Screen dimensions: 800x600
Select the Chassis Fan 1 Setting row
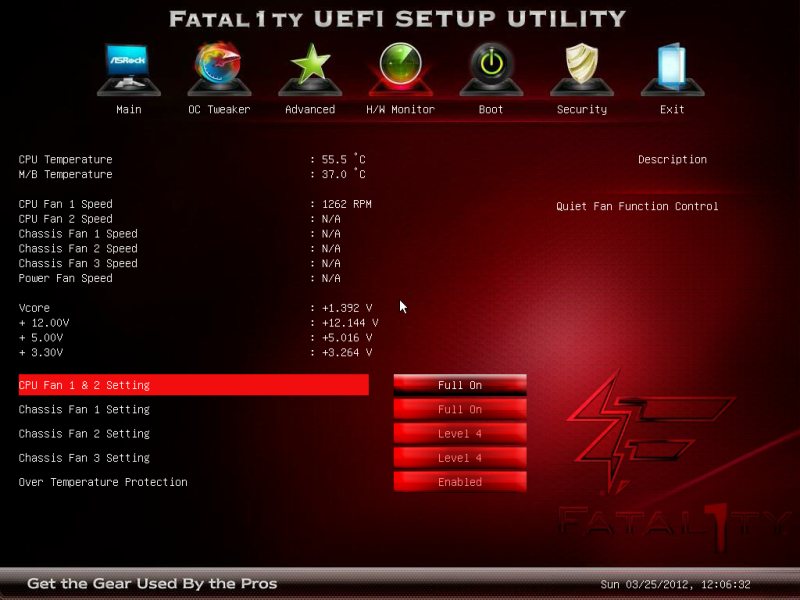pyautogui.click(x=84, y=409)
